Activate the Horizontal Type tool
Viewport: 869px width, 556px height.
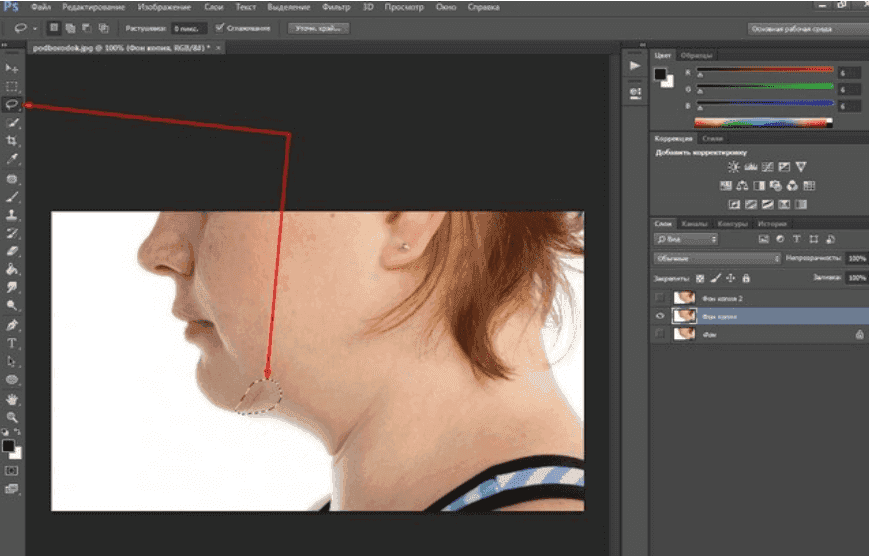pos(12,343)
